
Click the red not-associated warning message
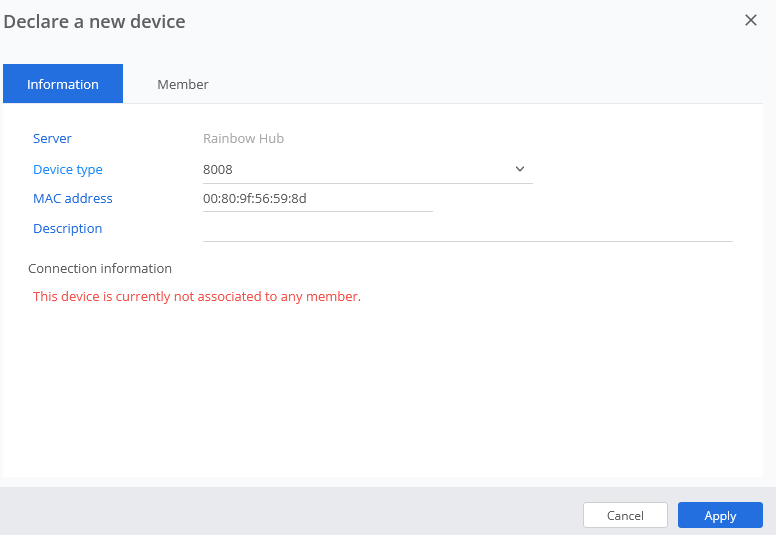(196, 297)
